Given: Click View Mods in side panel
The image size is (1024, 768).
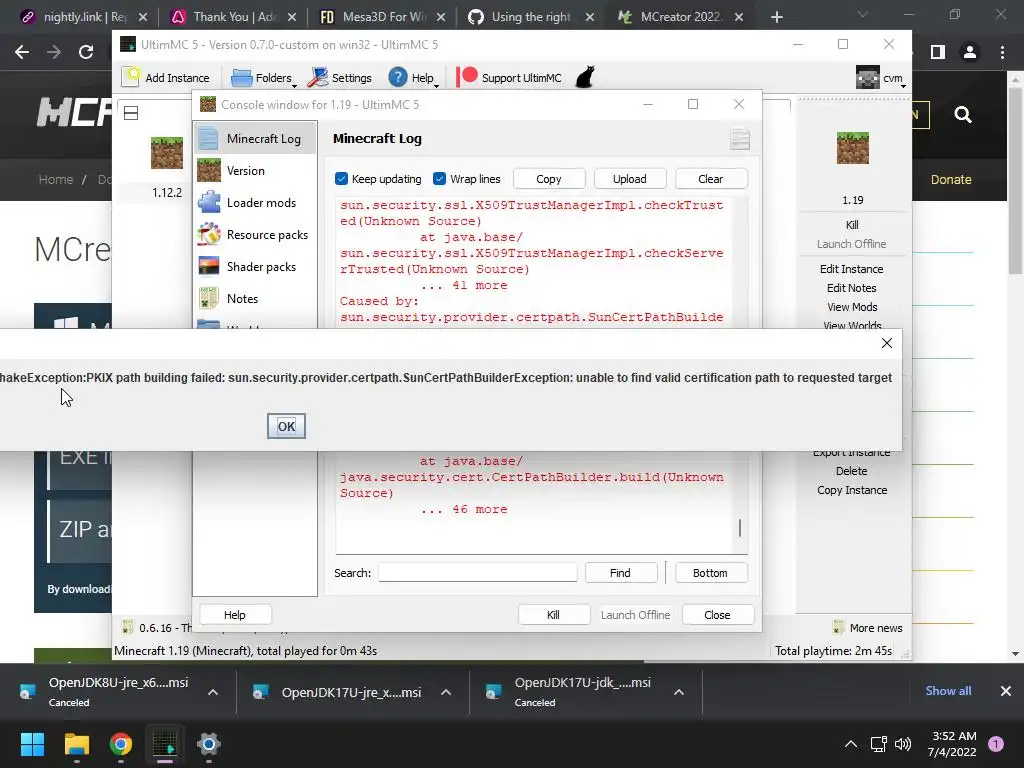Looking at the screenshot, I should pyautogui.click(x=852, y=307).
